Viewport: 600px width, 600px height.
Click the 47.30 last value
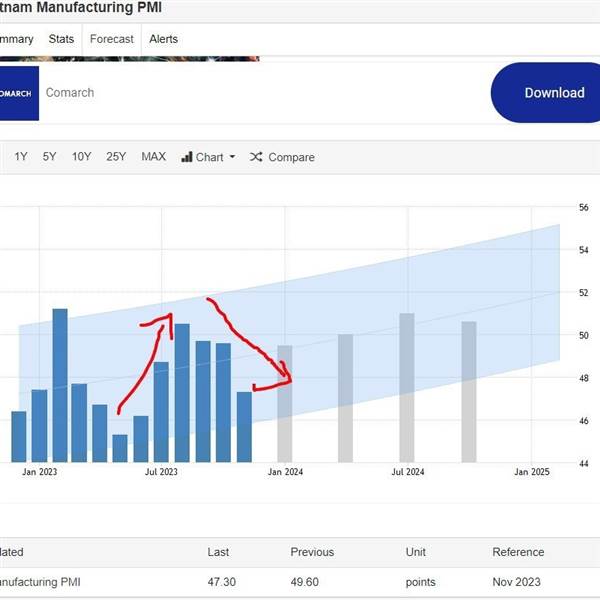coord(222,582)
